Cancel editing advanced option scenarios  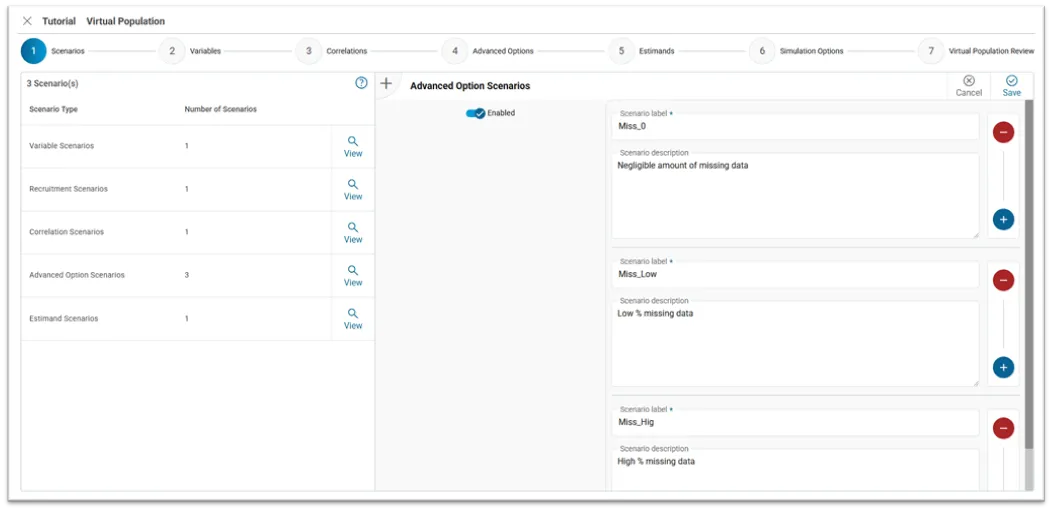tap(968, 86)
